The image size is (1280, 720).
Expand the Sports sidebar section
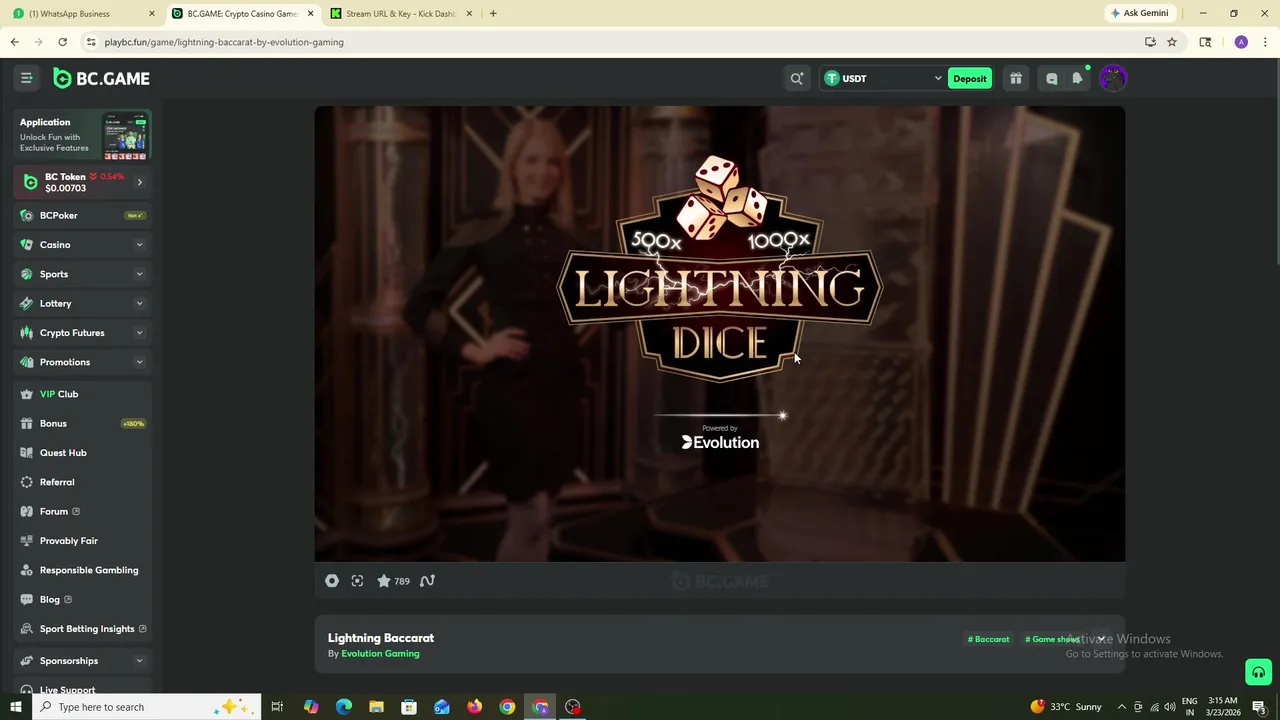click(139, 274)
